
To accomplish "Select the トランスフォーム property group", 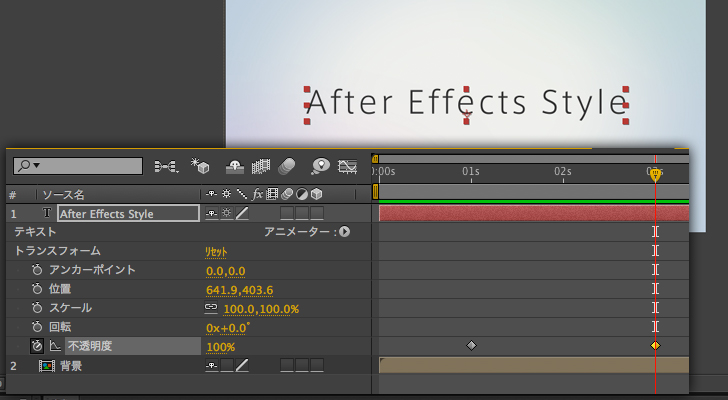I will pyautogui.click(x=58, y=251).
